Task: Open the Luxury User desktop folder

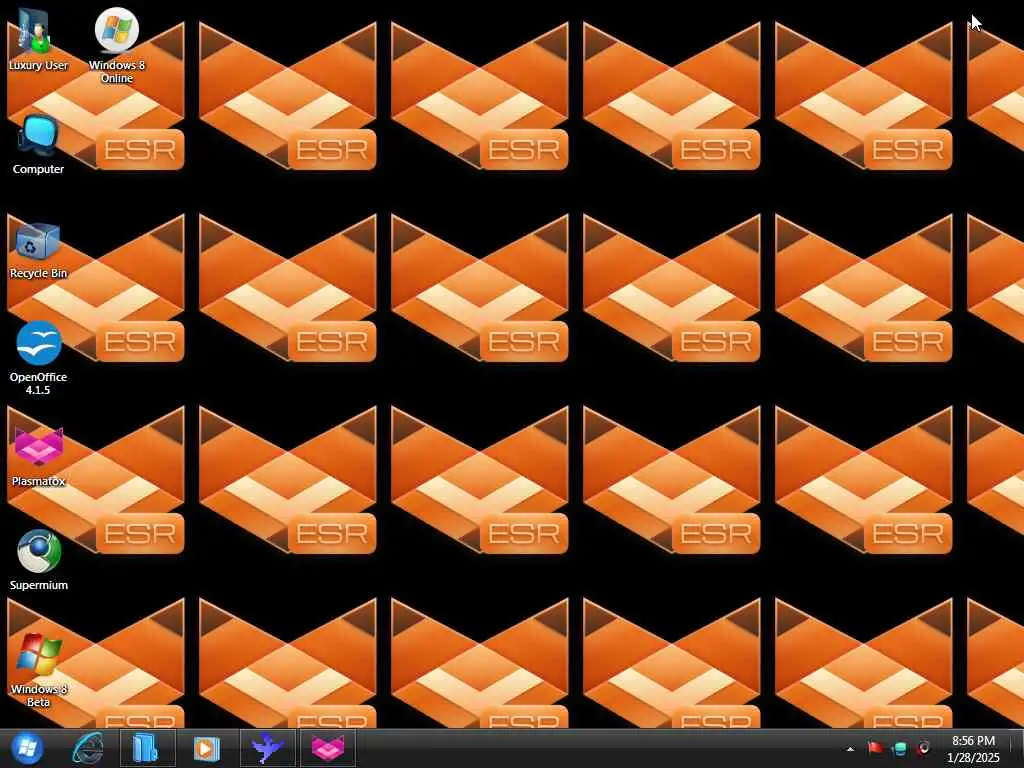Action: click(38, 39)
